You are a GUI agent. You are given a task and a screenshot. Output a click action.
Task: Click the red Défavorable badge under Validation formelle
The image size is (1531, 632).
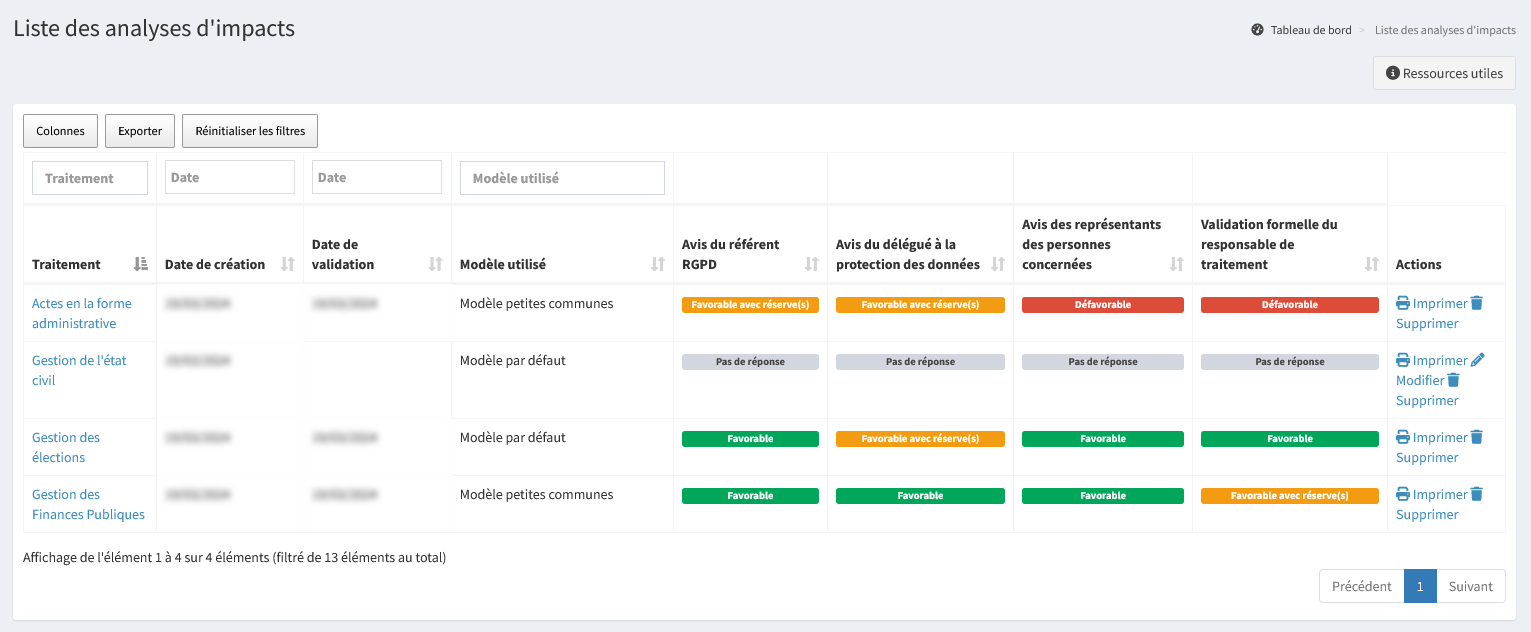1289,305
